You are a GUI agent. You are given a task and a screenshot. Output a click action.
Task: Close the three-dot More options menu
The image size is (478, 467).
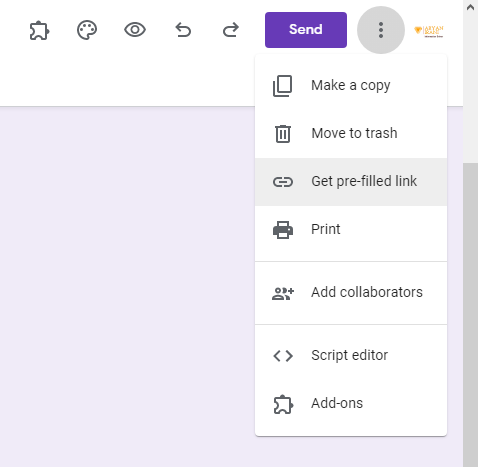pos(381,30)
